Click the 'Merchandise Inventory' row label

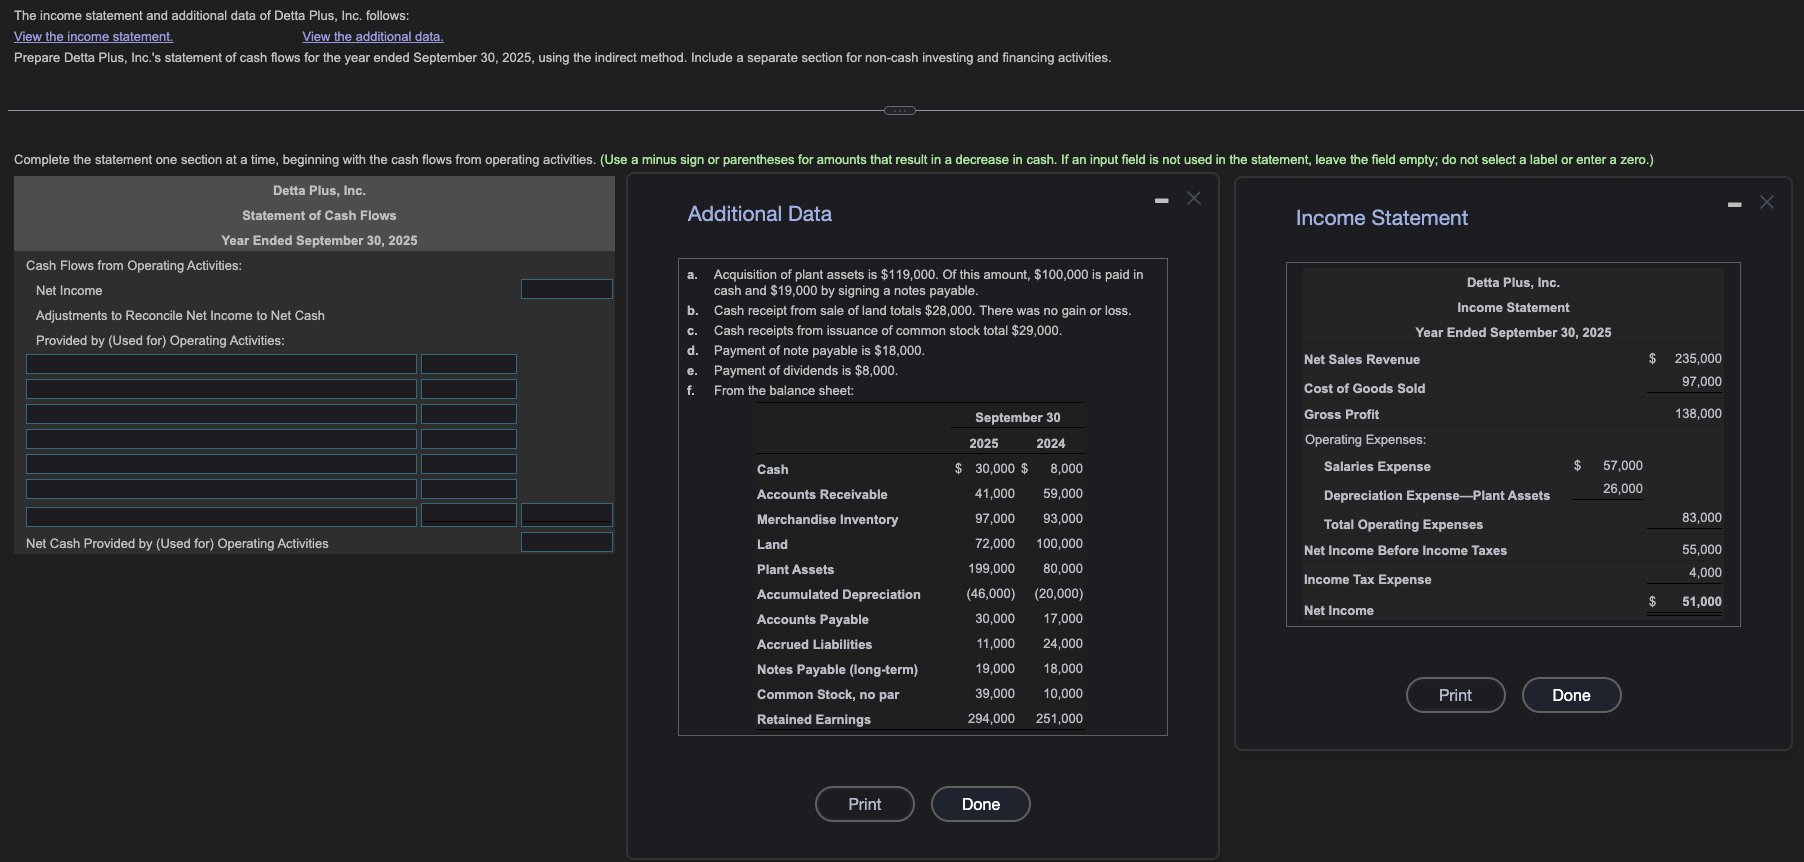827,519
